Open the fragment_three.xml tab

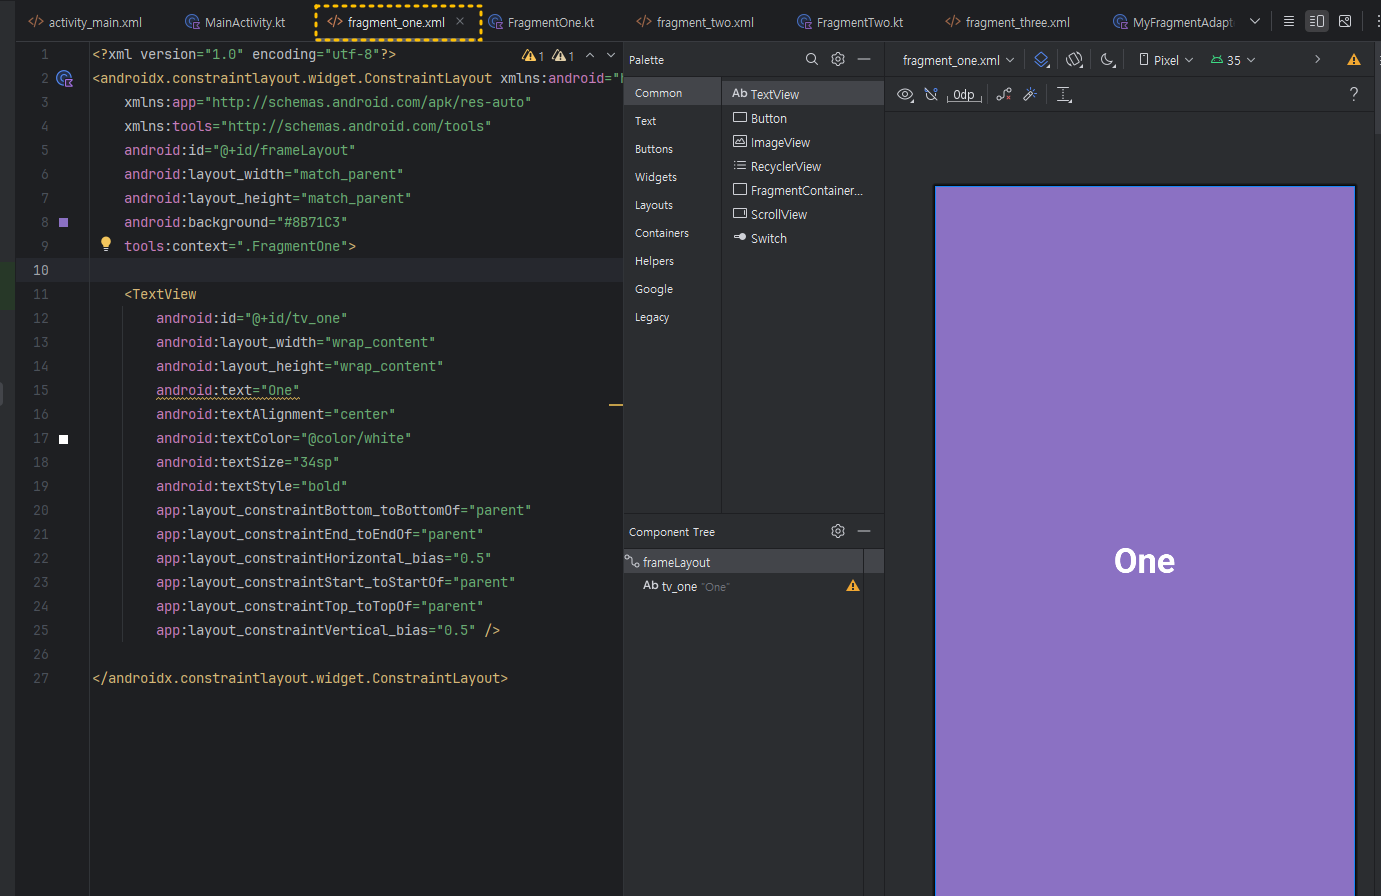(1007, 22)
